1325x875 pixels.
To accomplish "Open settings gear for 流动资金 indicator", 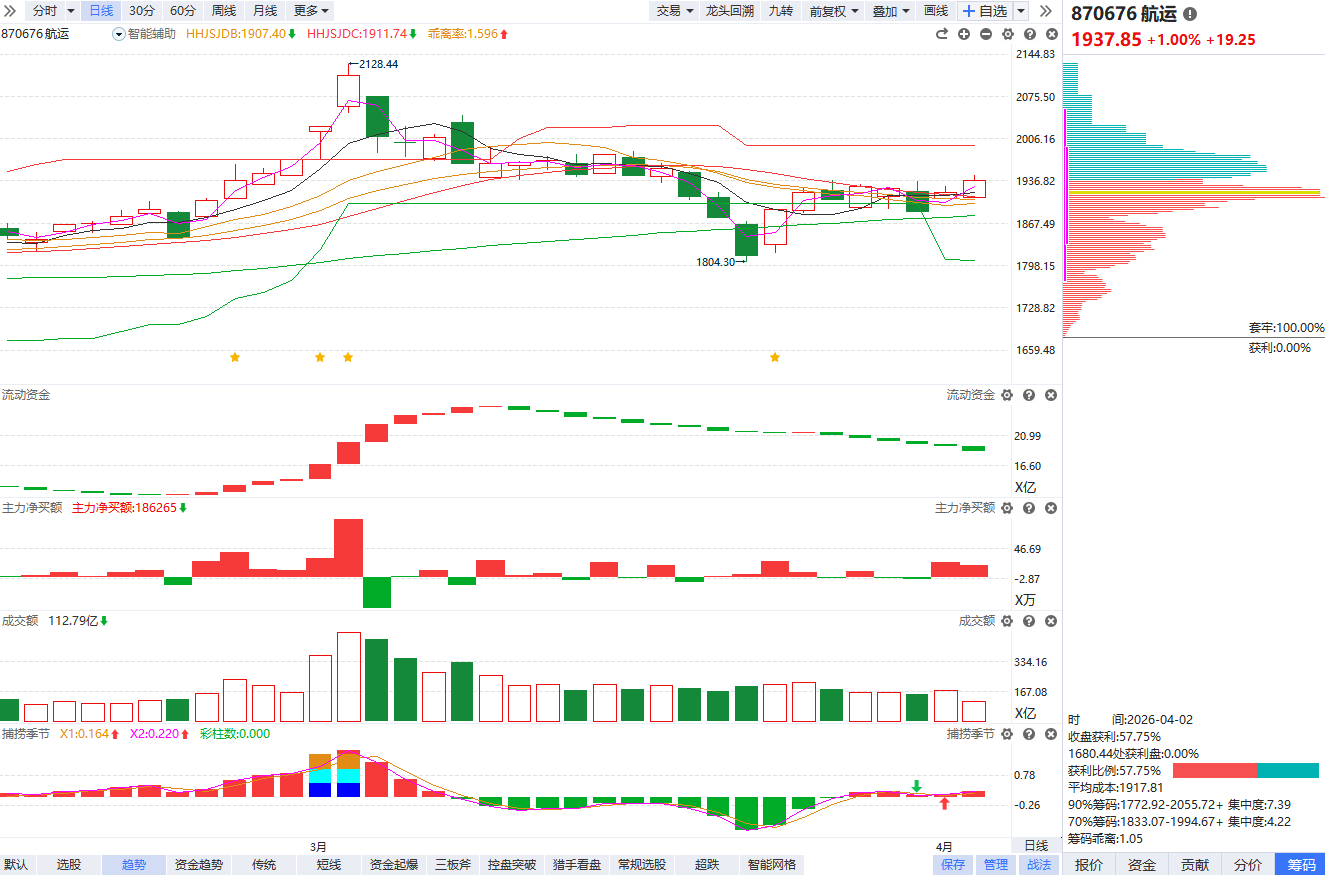I will point(1007,396).
